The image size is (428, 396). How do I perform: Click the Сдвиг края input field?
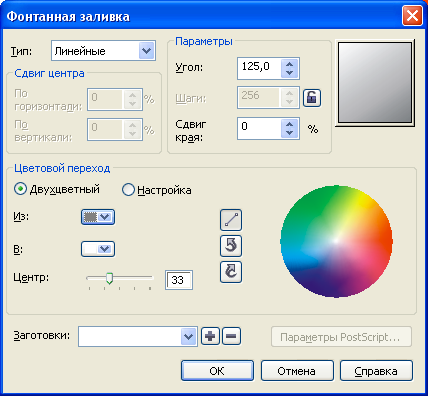coord(259,128)
